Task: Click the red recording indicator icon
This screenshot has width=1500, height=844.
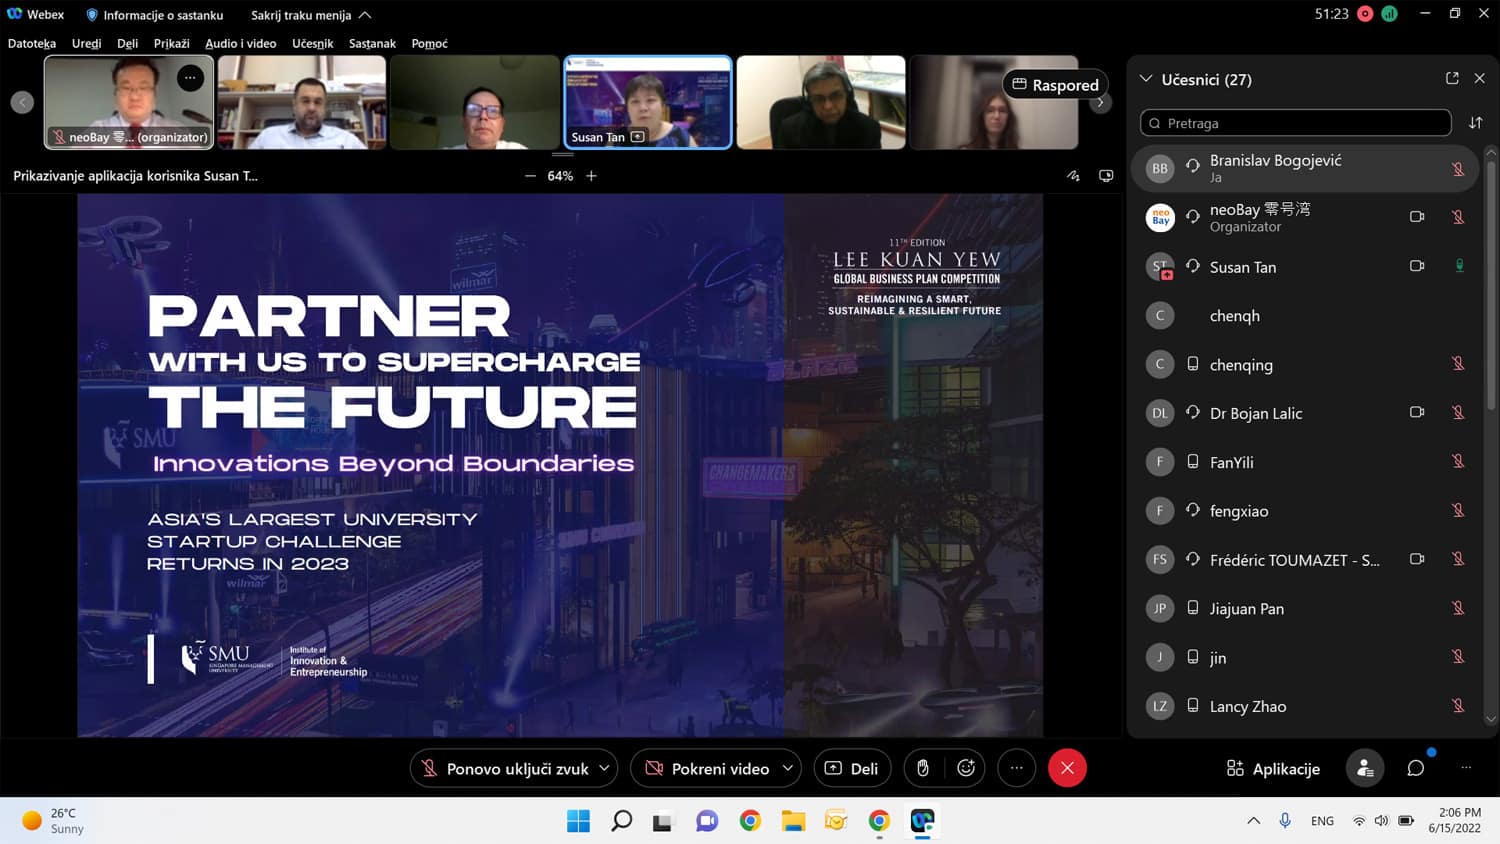Action: pos(1365,14)
